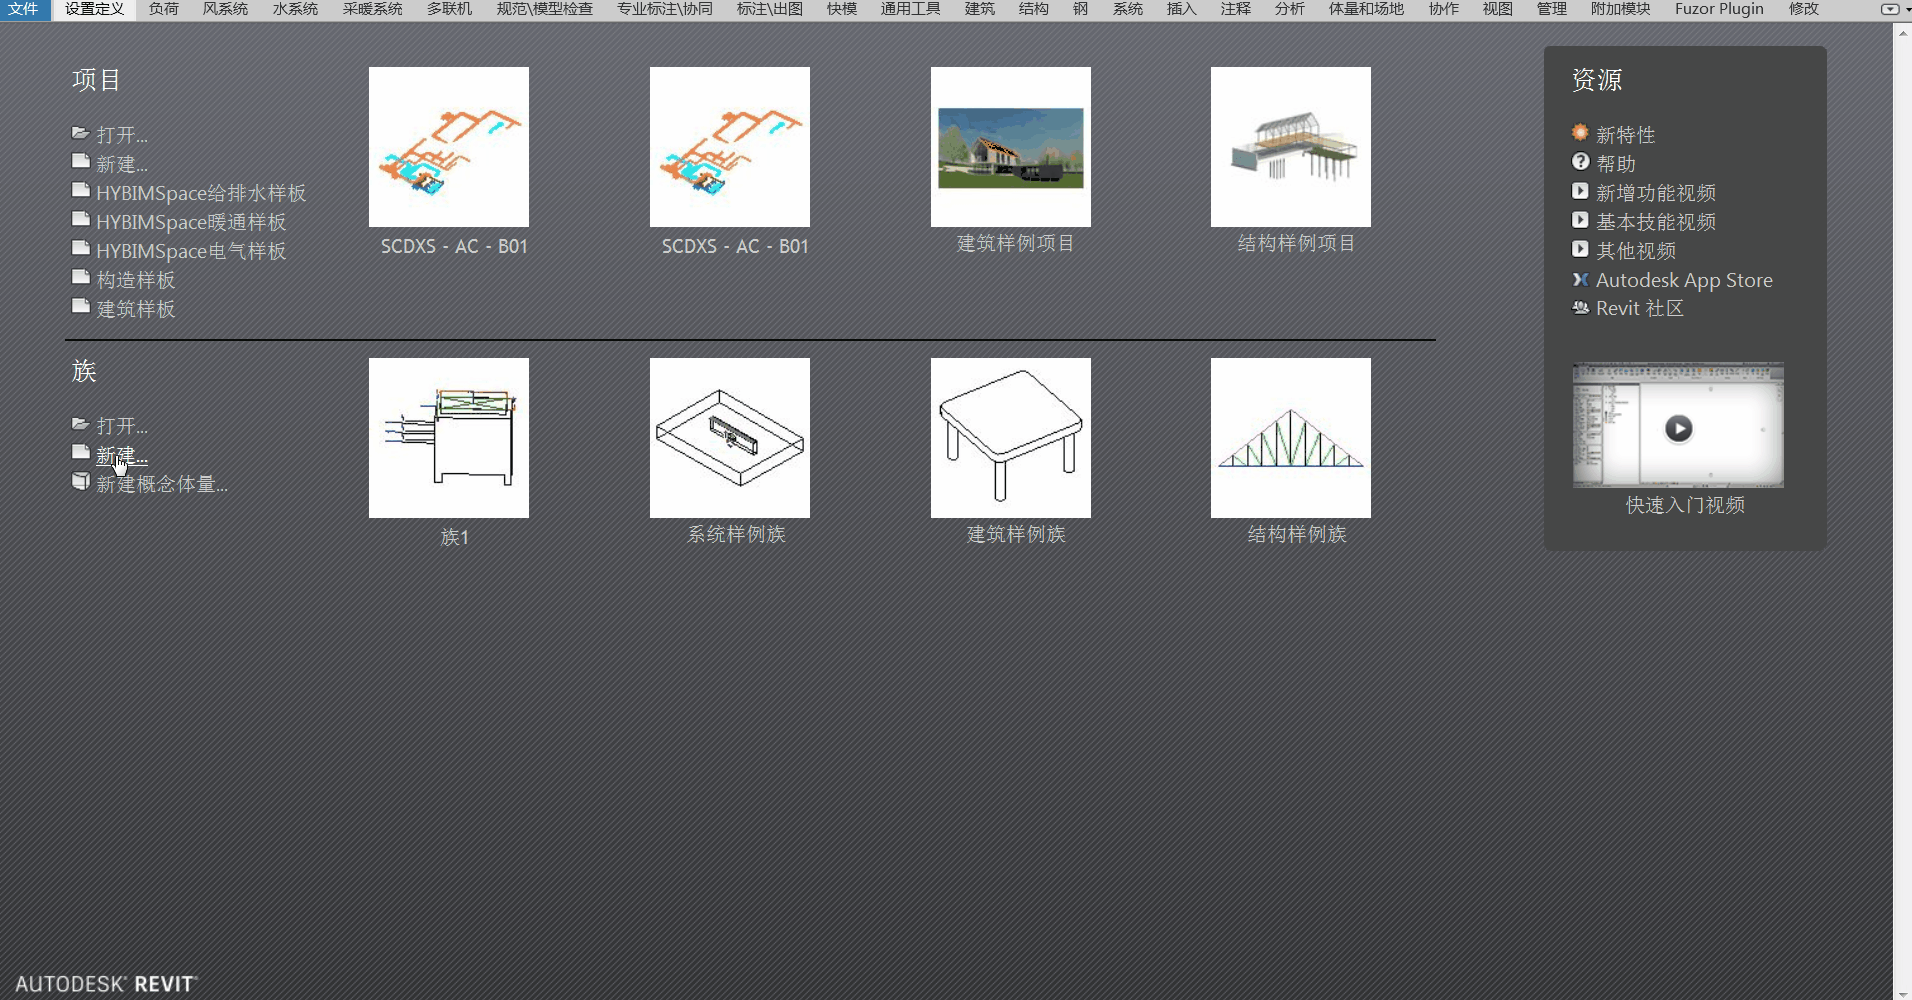Open the 文件 file menu tab
The image size is (1912, 1000).
[x=24, y=9]
